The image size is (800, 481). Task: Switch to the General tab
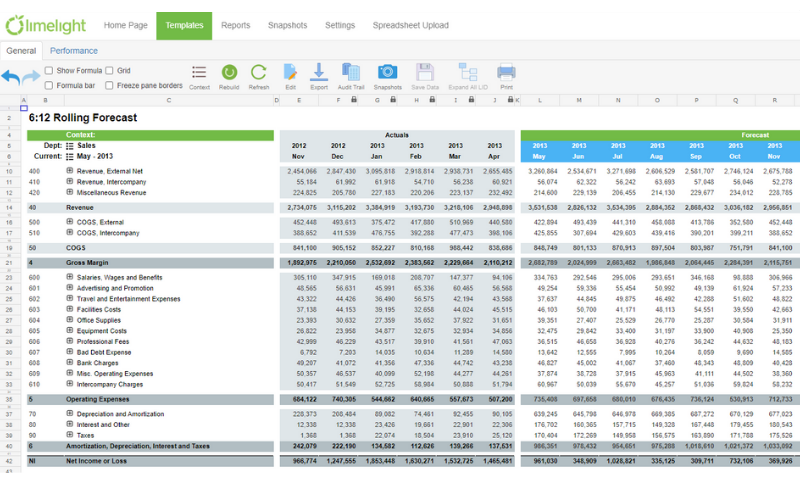pyautogui.click(x=21, y=50)
